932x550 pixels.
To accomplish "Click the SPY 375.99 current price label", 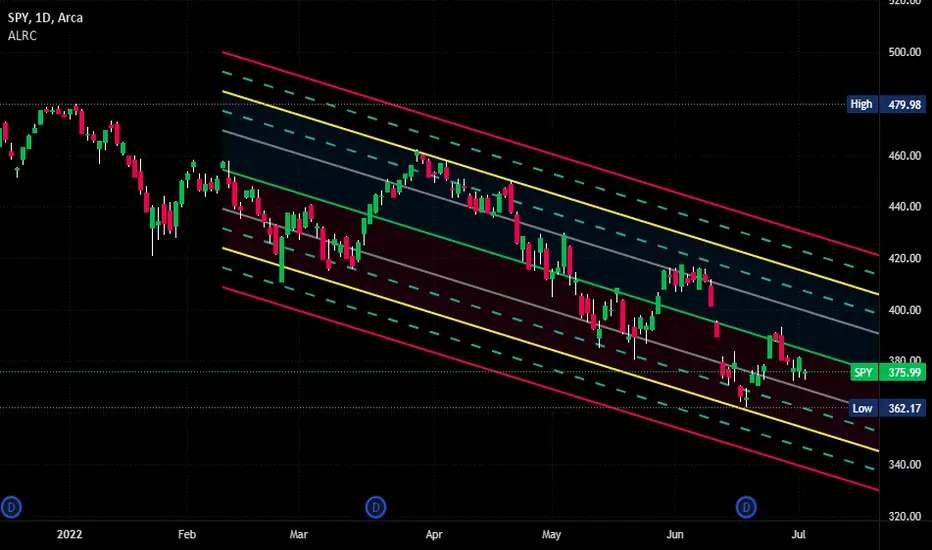I will click(888, 372).
